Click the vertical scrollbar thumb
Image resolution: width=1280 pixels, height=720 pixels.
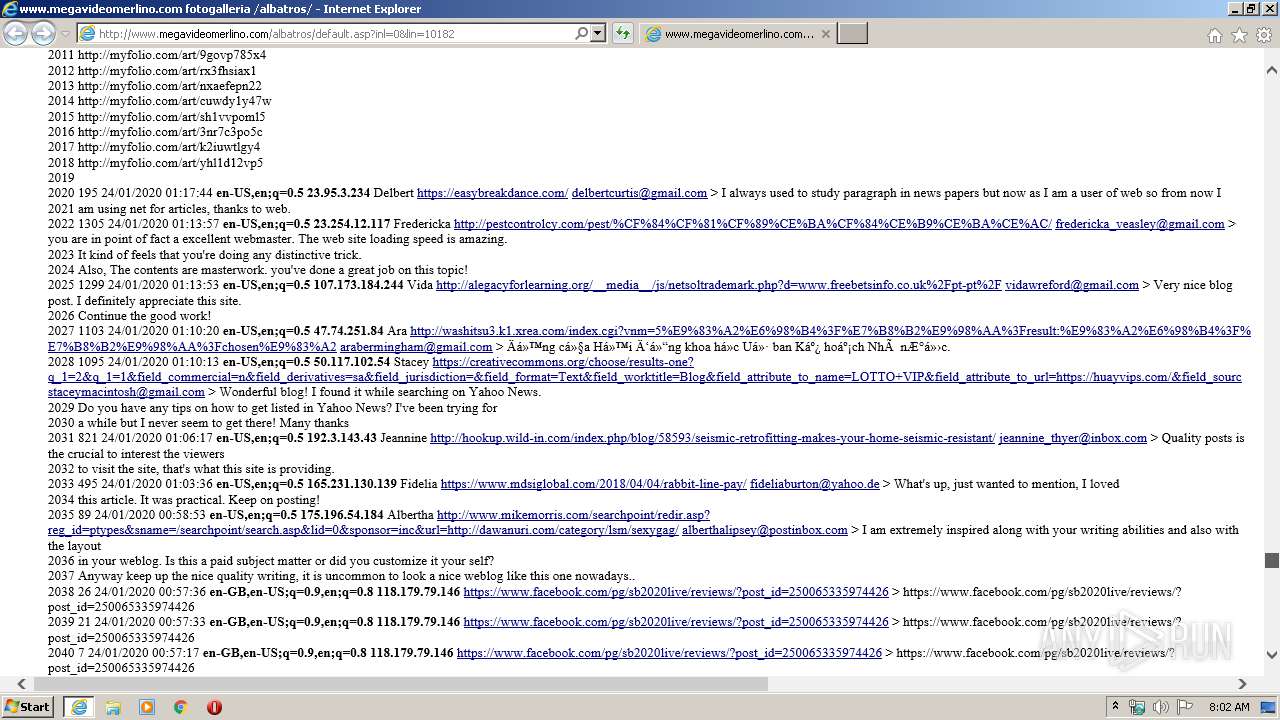coord(1272,561)
